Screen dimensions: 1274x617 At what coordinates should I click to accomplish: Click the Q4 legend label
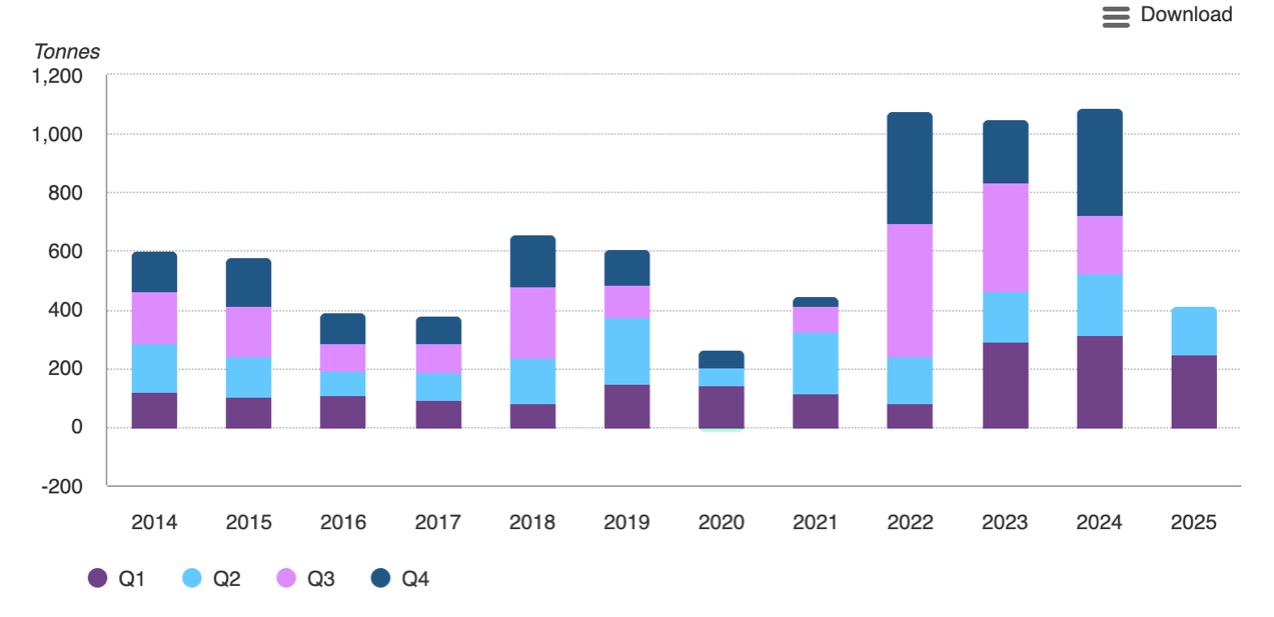415,579
